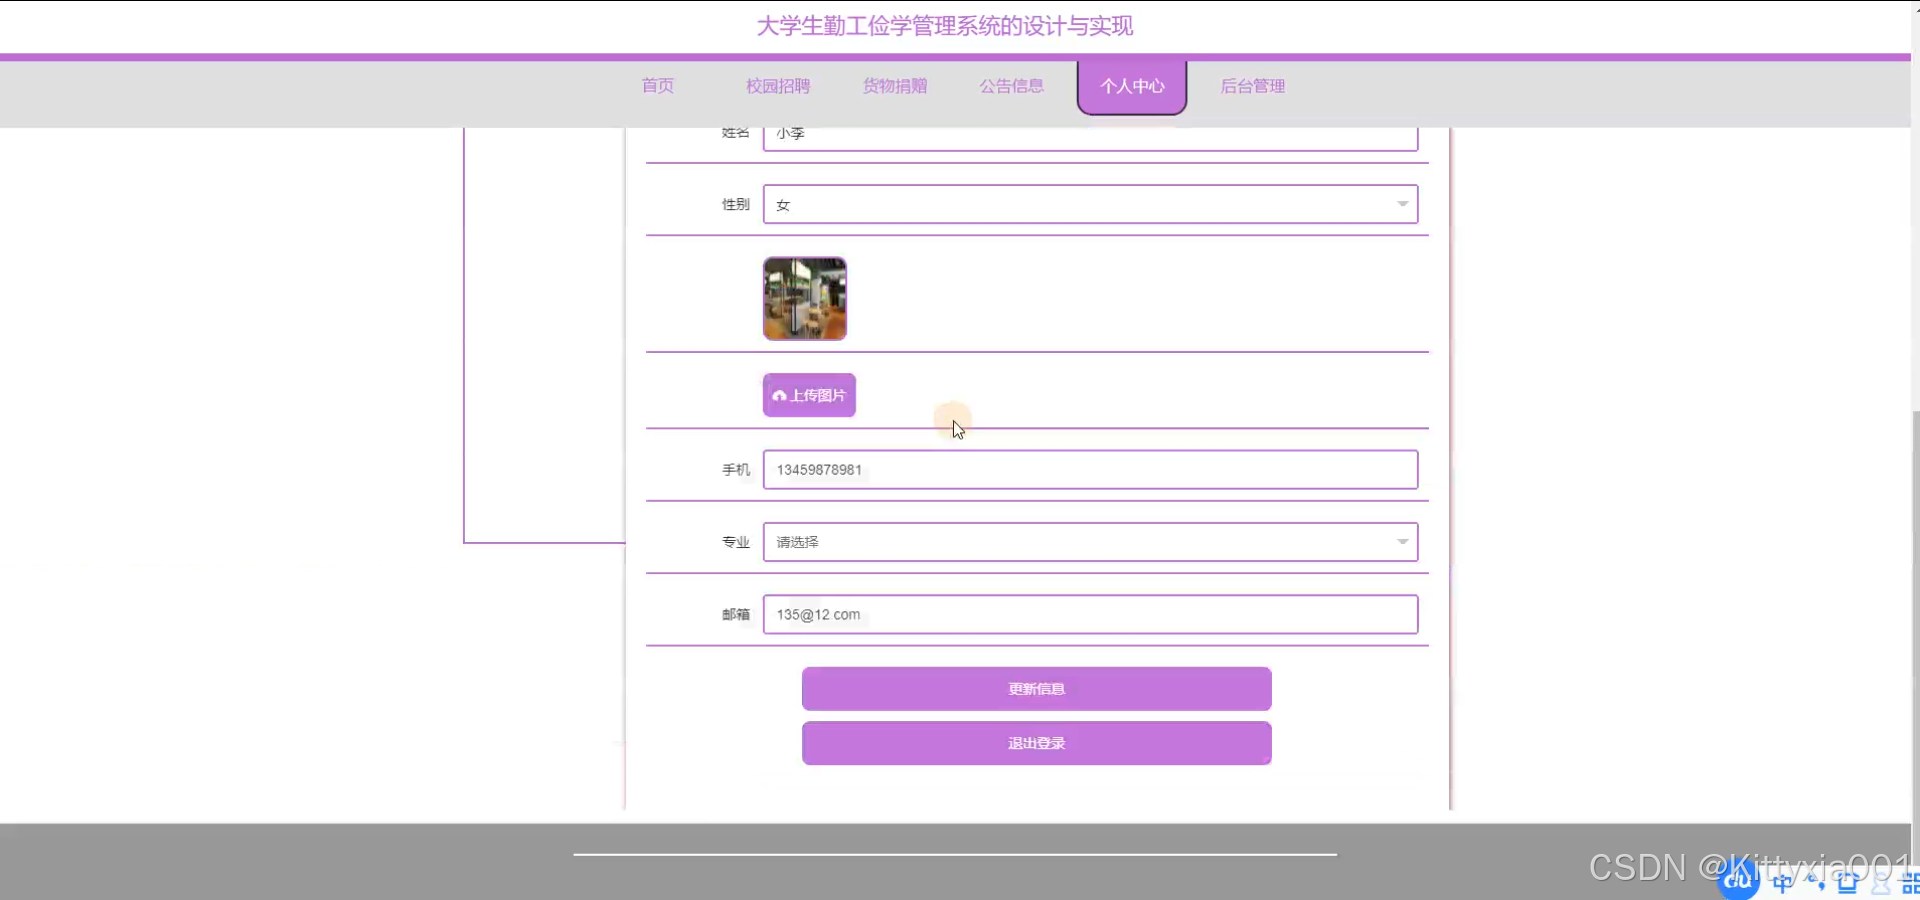Open the 首页 navigation tab
This screenshot has height=900, width=1920.
[657, 86]
